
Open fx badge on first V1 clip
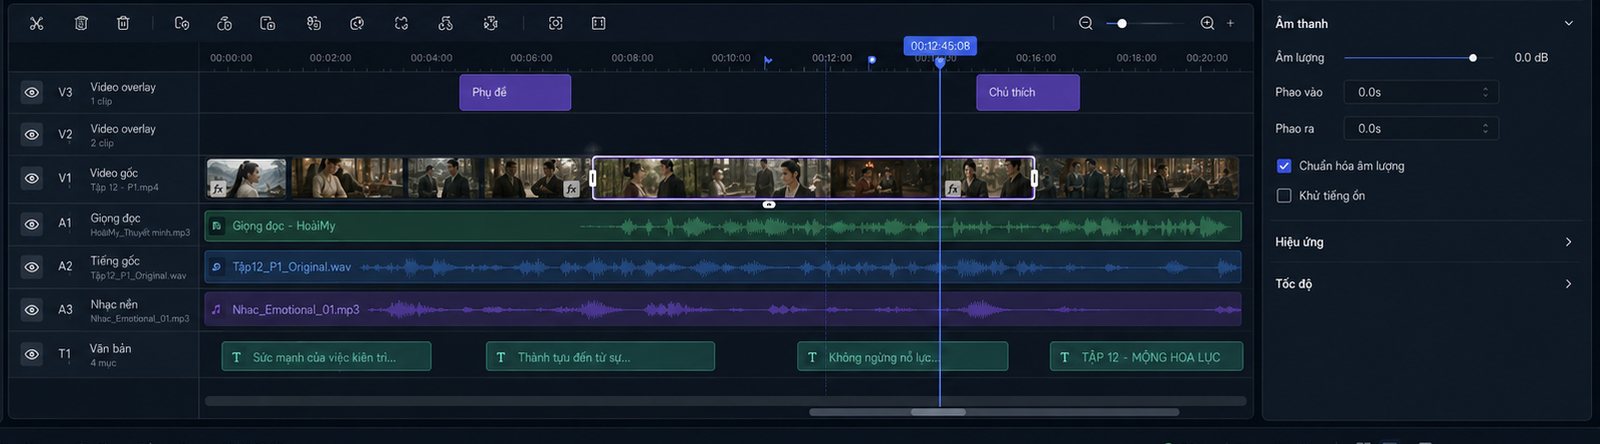(218, 188)
